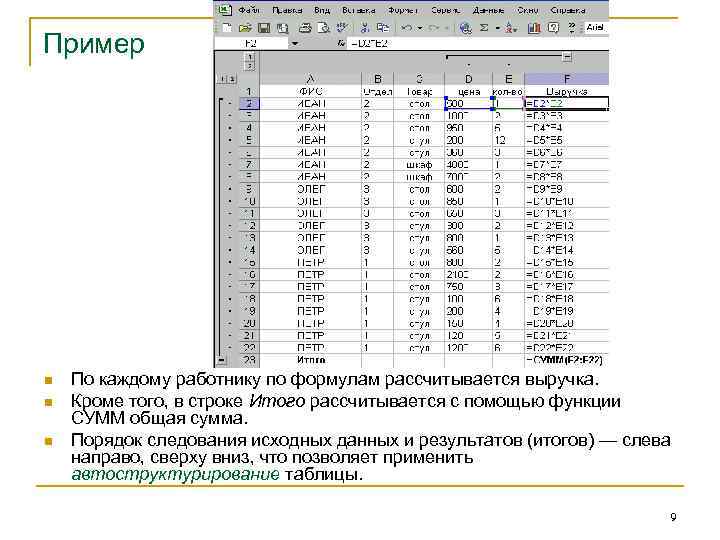Click cell F20 with =D20*E20
Viewport: 720px width, 540px height.
(567, 323)
